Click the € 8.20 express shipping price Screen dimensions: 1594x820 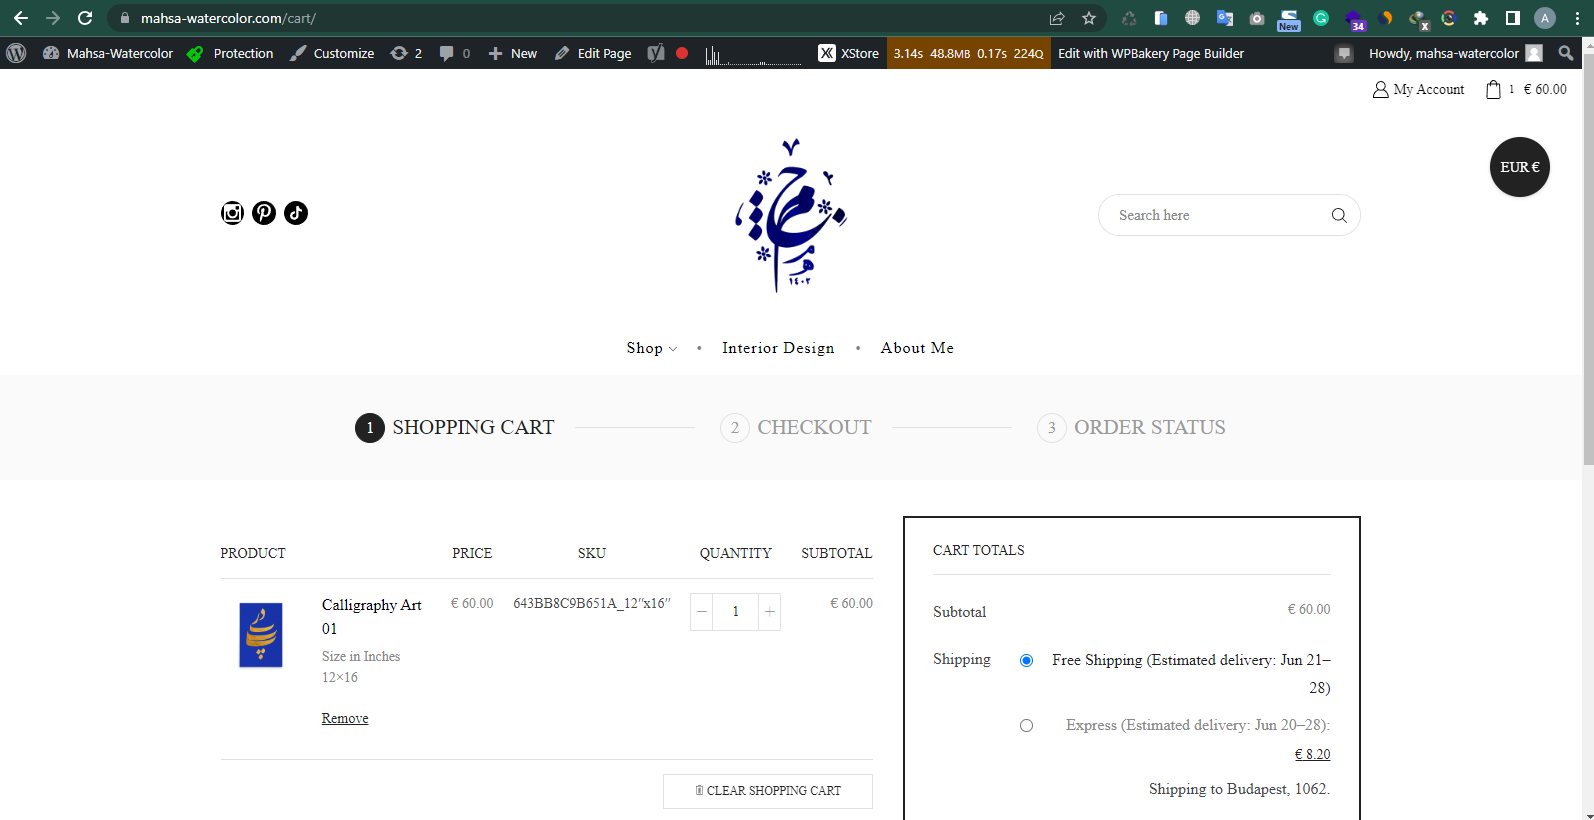point(1312,754)
